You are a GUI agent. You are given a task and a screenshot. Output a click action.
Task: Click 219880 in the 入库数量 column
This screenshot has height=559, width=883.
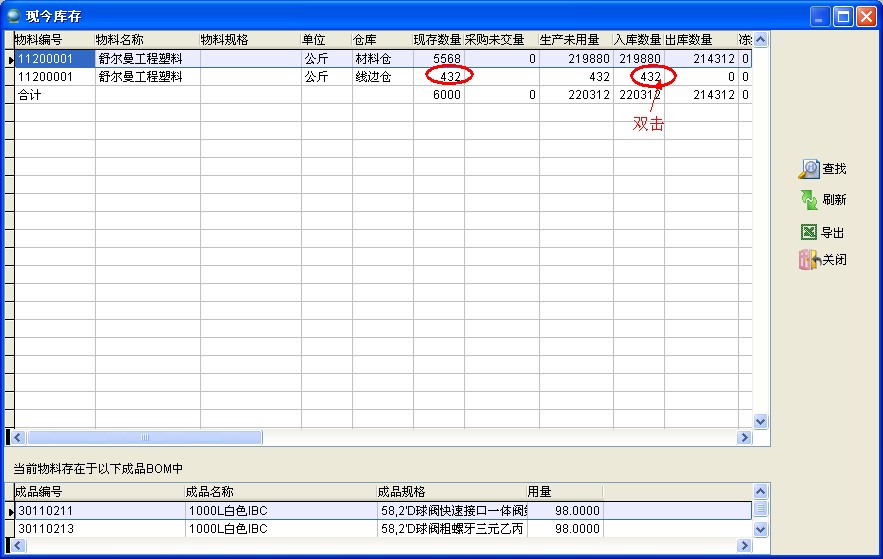click(639, 59)
